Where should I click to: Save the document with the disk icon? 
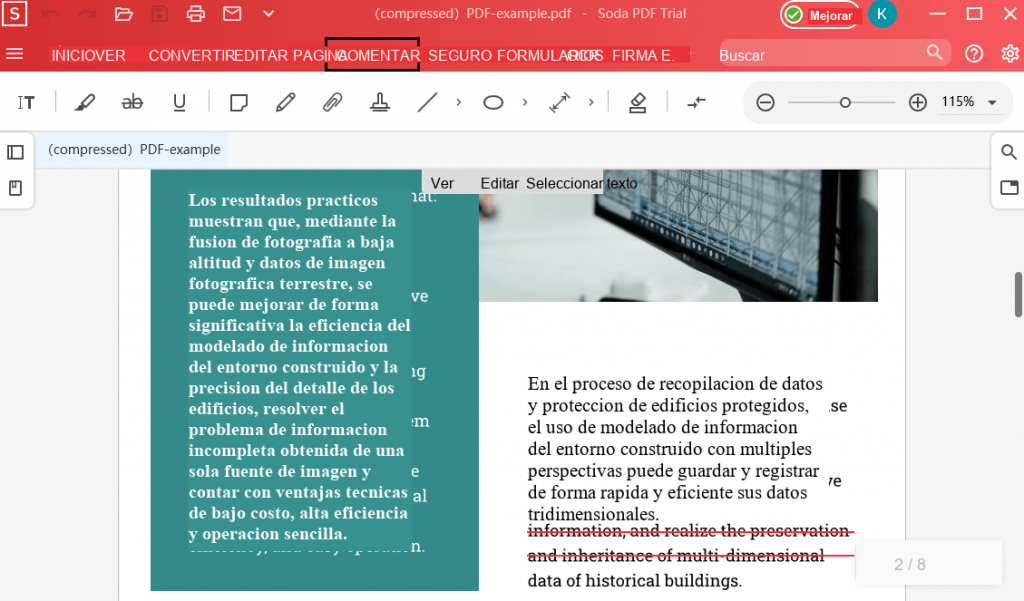(x=159, y=14)
